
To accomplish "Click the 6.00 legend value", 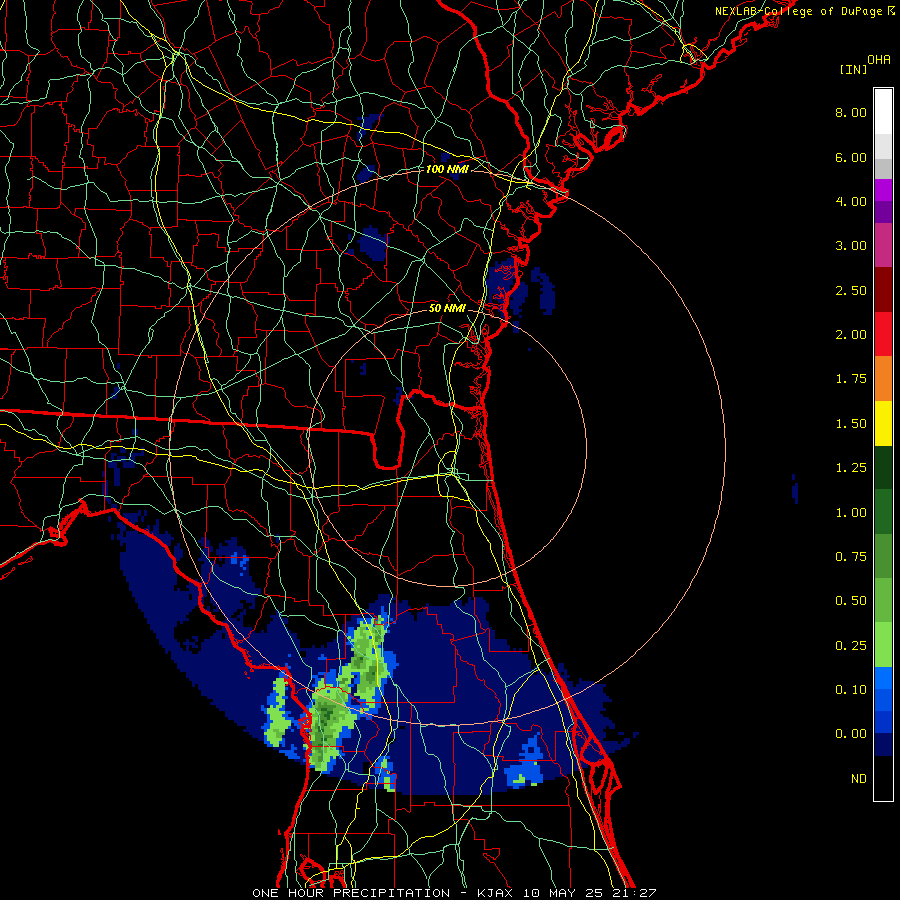I will 851,157.
